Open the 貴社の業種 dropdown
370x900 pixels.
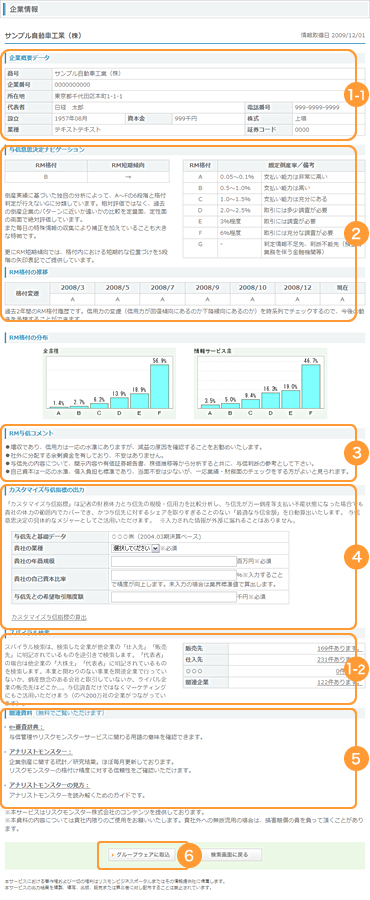(135, 548)
